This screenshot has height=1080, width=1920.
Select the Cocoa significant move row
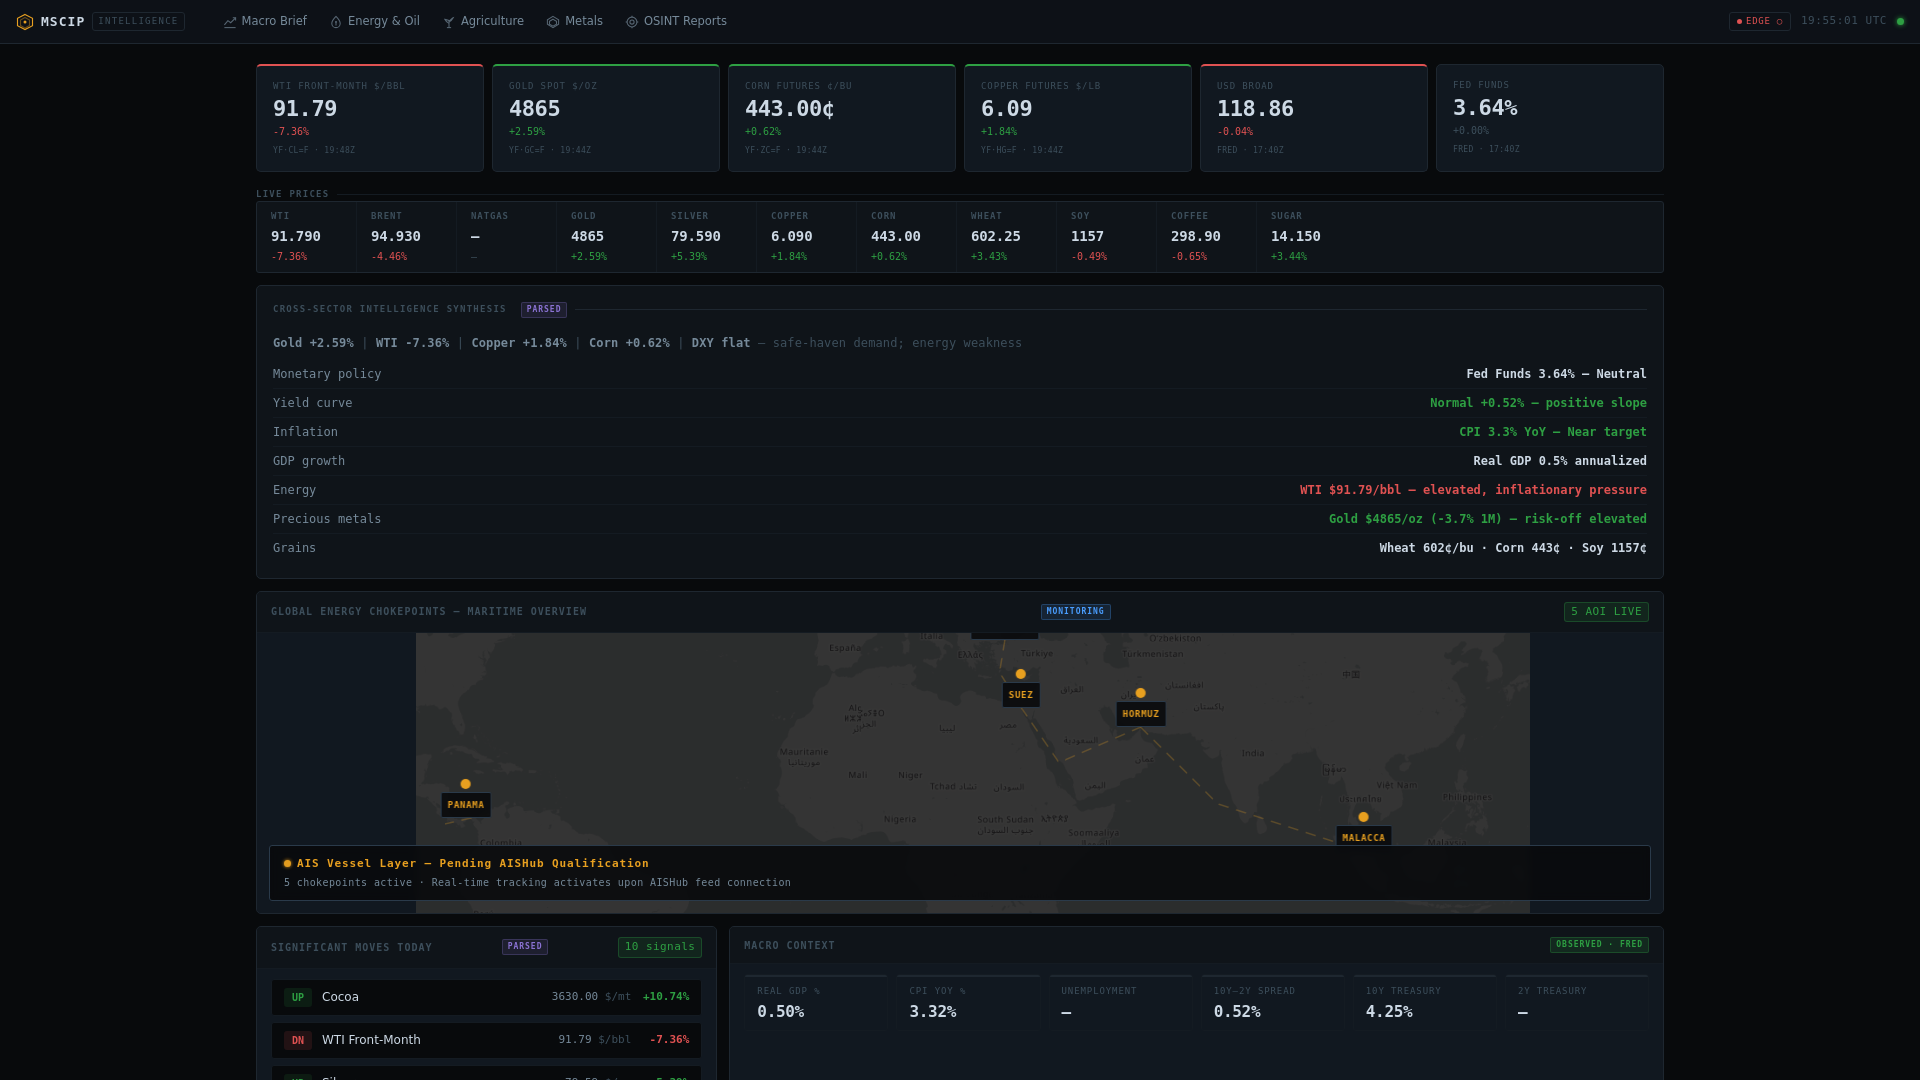pyautogui.click(x=486, y=997)
